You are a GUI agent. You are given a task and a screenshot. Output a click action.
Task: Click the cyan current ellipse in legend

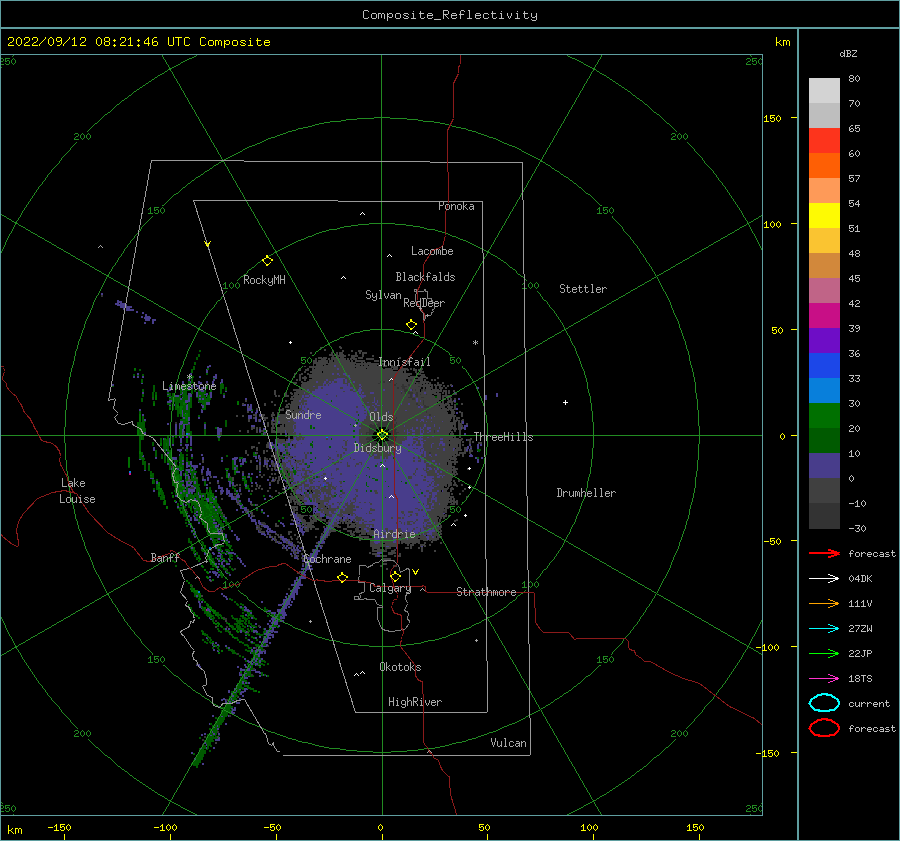click(825, 703)
